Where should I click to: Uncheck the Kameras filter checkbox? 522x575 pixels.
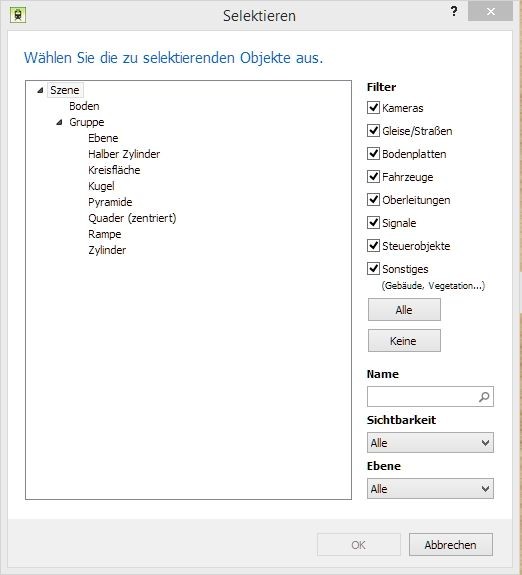(373, 108)
